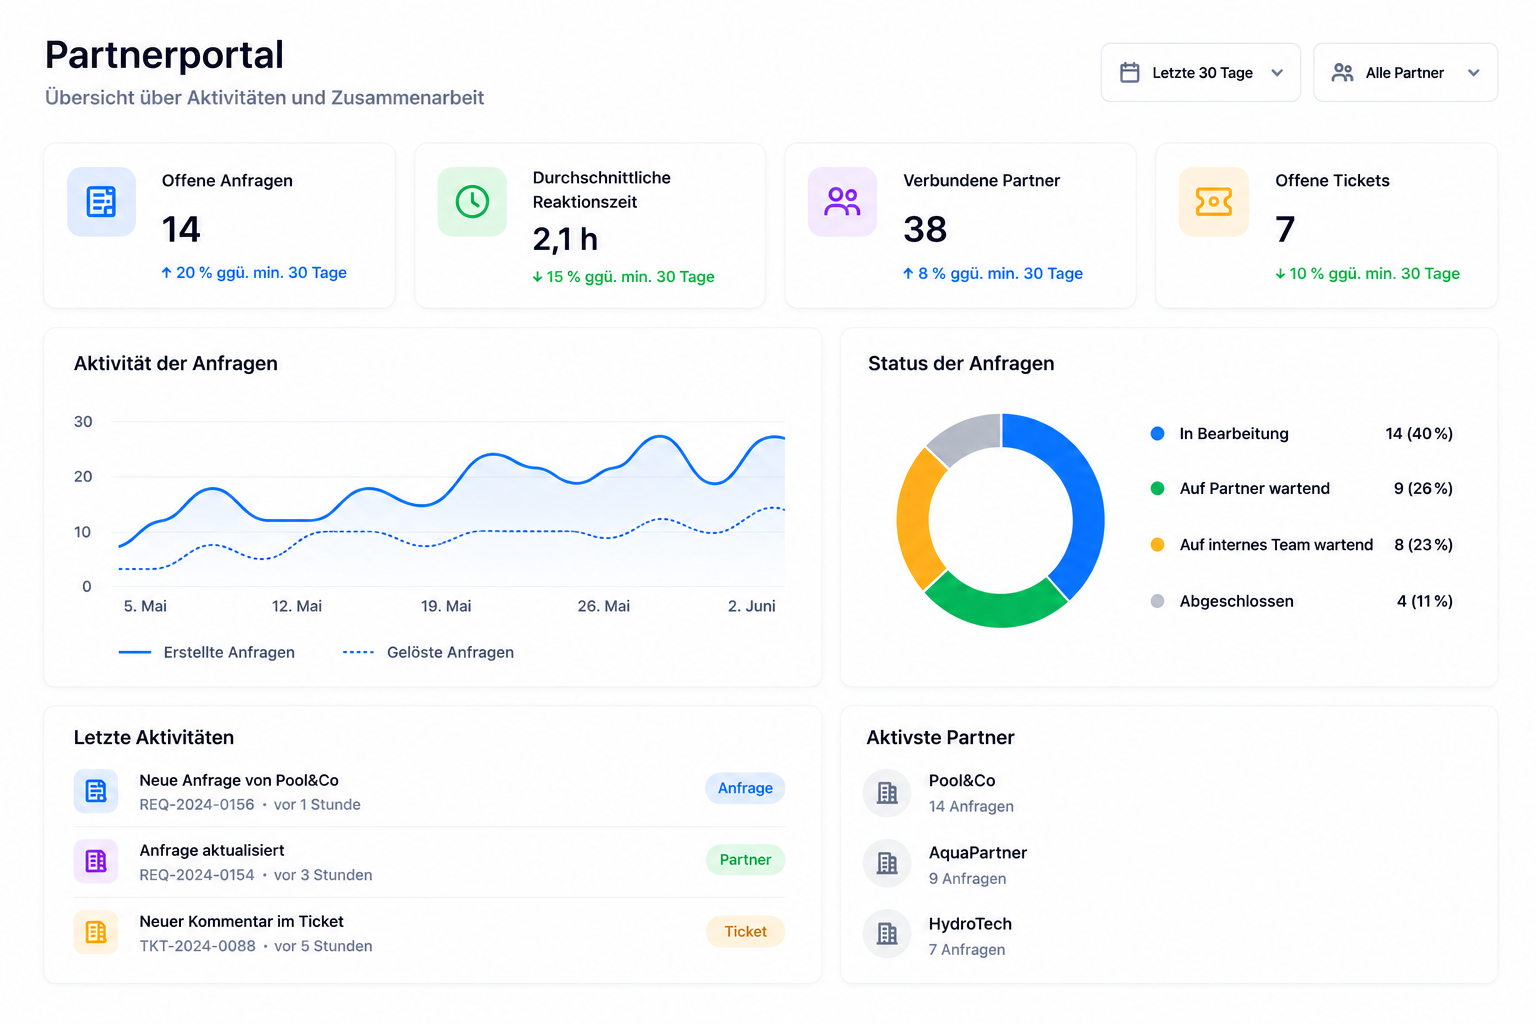Viewport: 1536px width, 1024px height.
Task: Click the green Auf Partner wartend legend dot
Action: pos(1157,488)
